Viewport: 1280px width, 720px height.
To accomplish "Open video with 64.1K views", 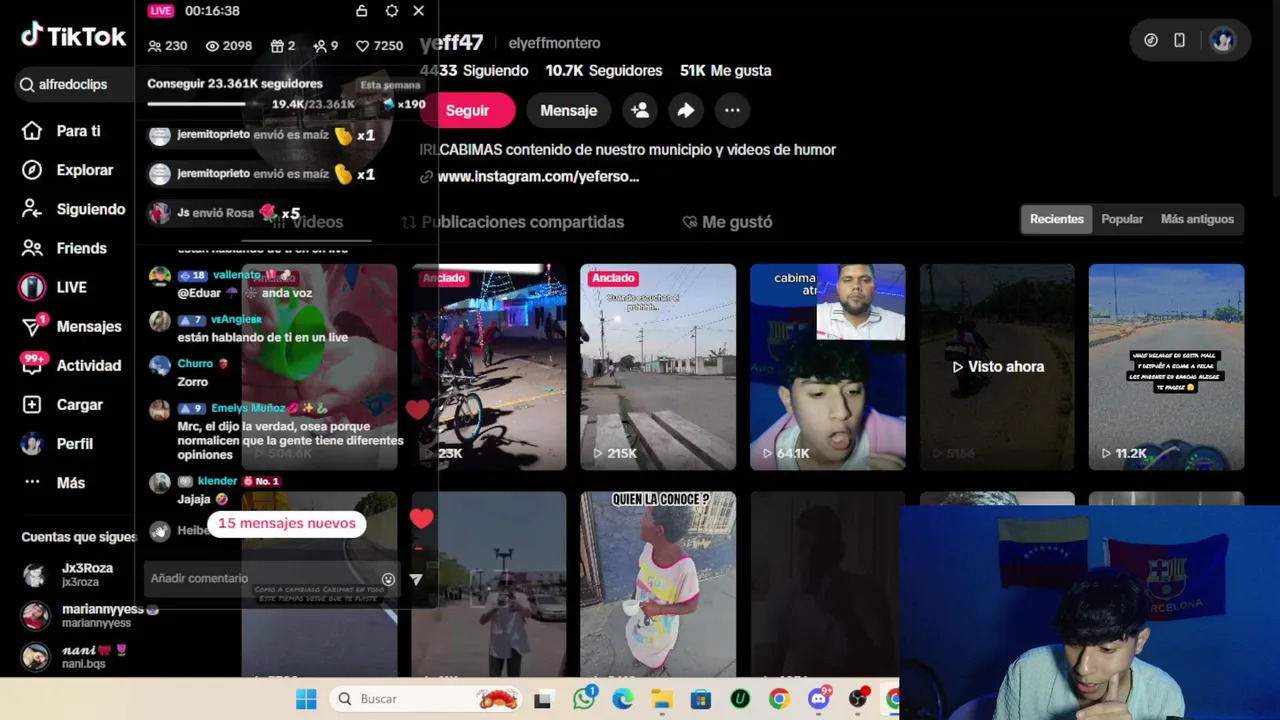I will (828, 367).
